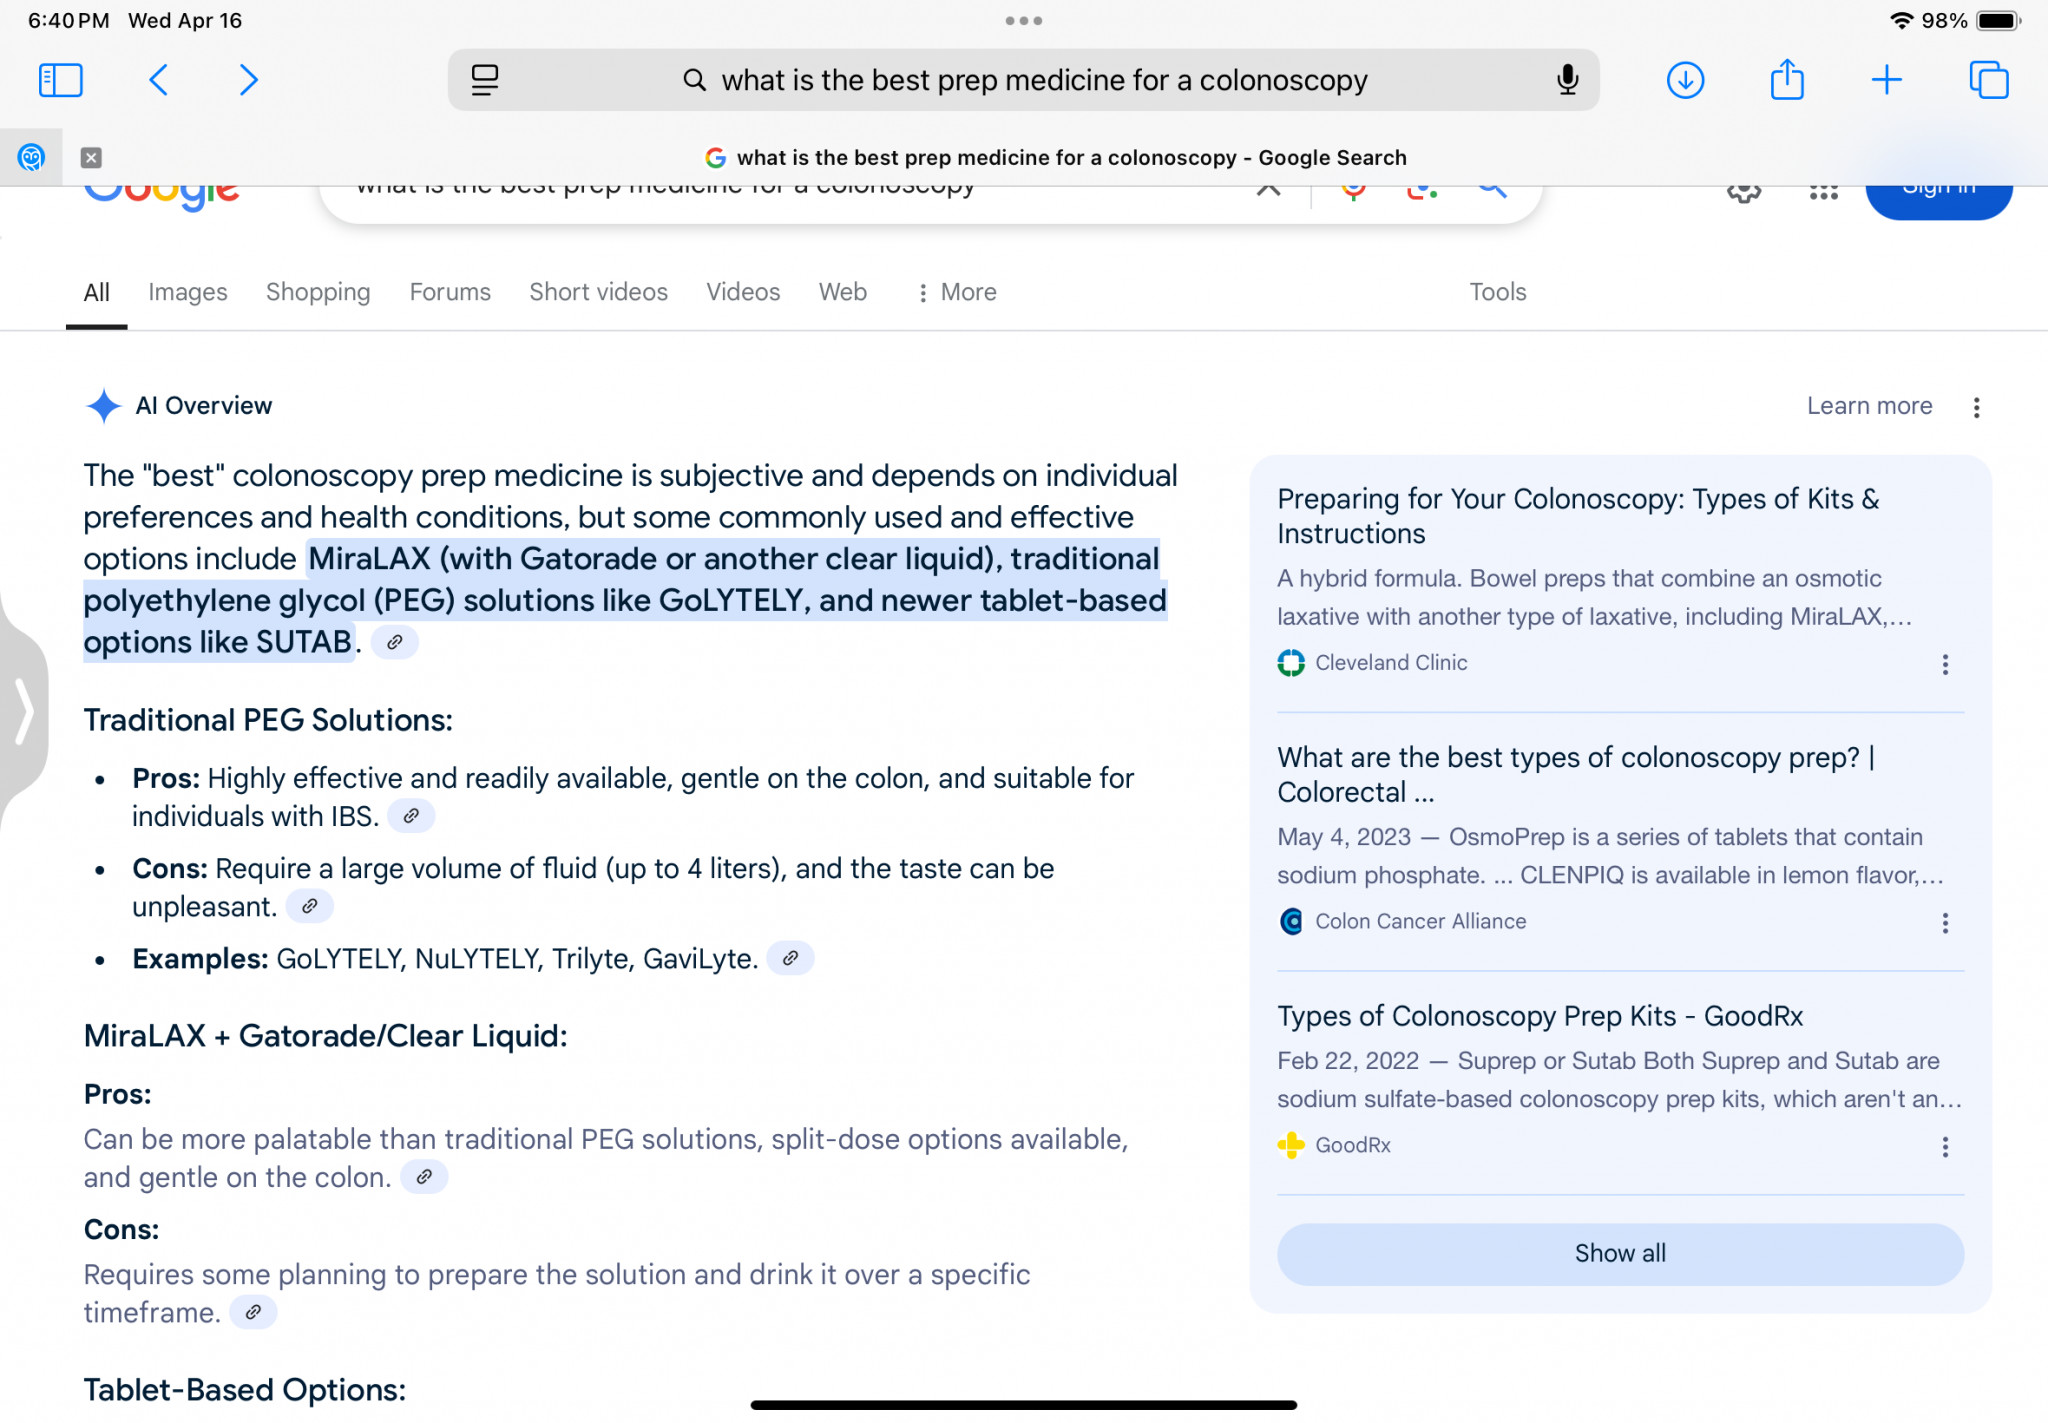Click the Cleveland Clinic source label
The width and height of the screenshot is (2048, 1423).
(x=1391, y=663)
